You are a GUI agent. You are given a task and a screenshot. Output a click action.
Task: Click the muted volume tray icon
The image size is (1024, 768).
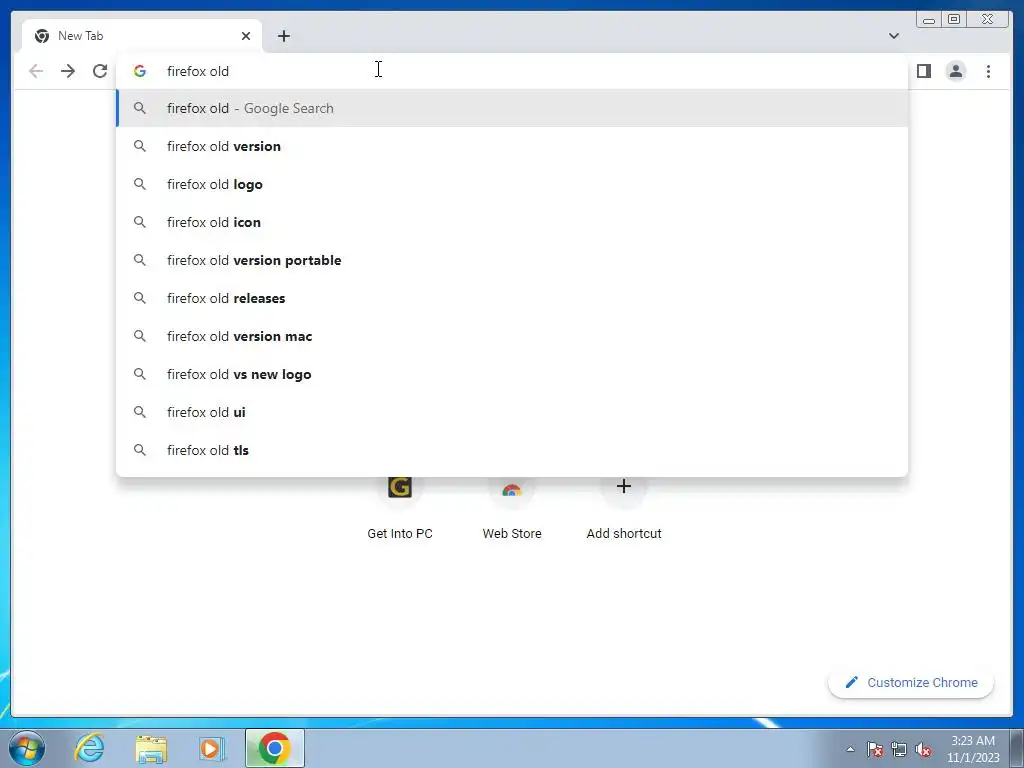tap(923, 749)
